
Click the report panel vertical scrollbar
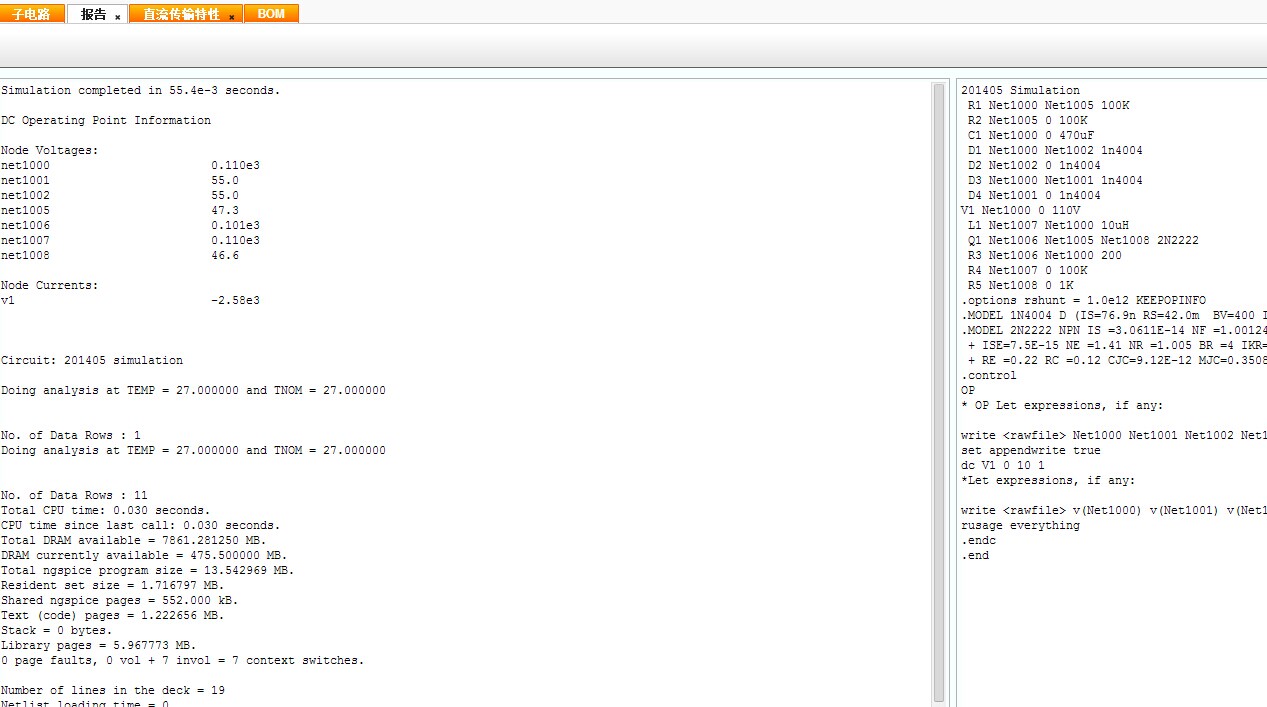click(939, 392)
